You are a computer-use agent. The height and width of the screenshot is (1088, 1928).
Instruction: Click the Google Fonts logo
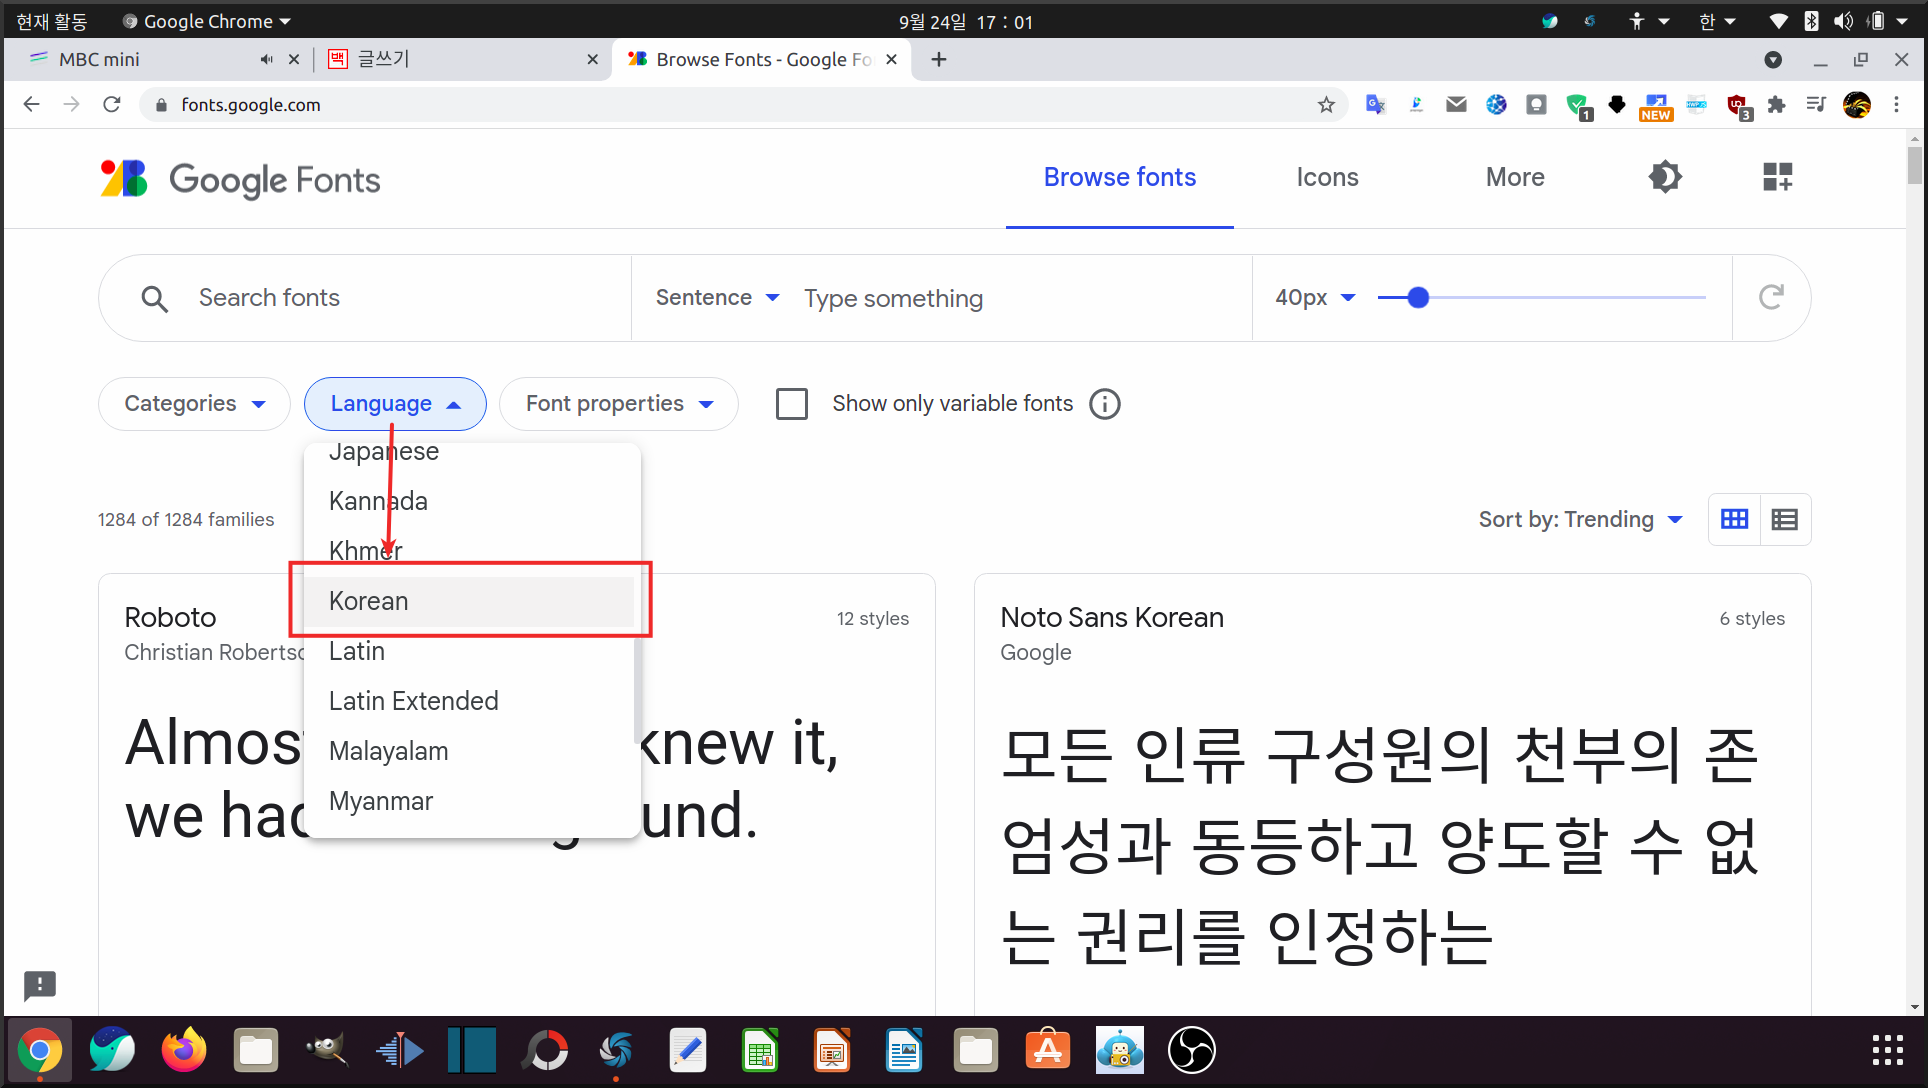point(240,180)
